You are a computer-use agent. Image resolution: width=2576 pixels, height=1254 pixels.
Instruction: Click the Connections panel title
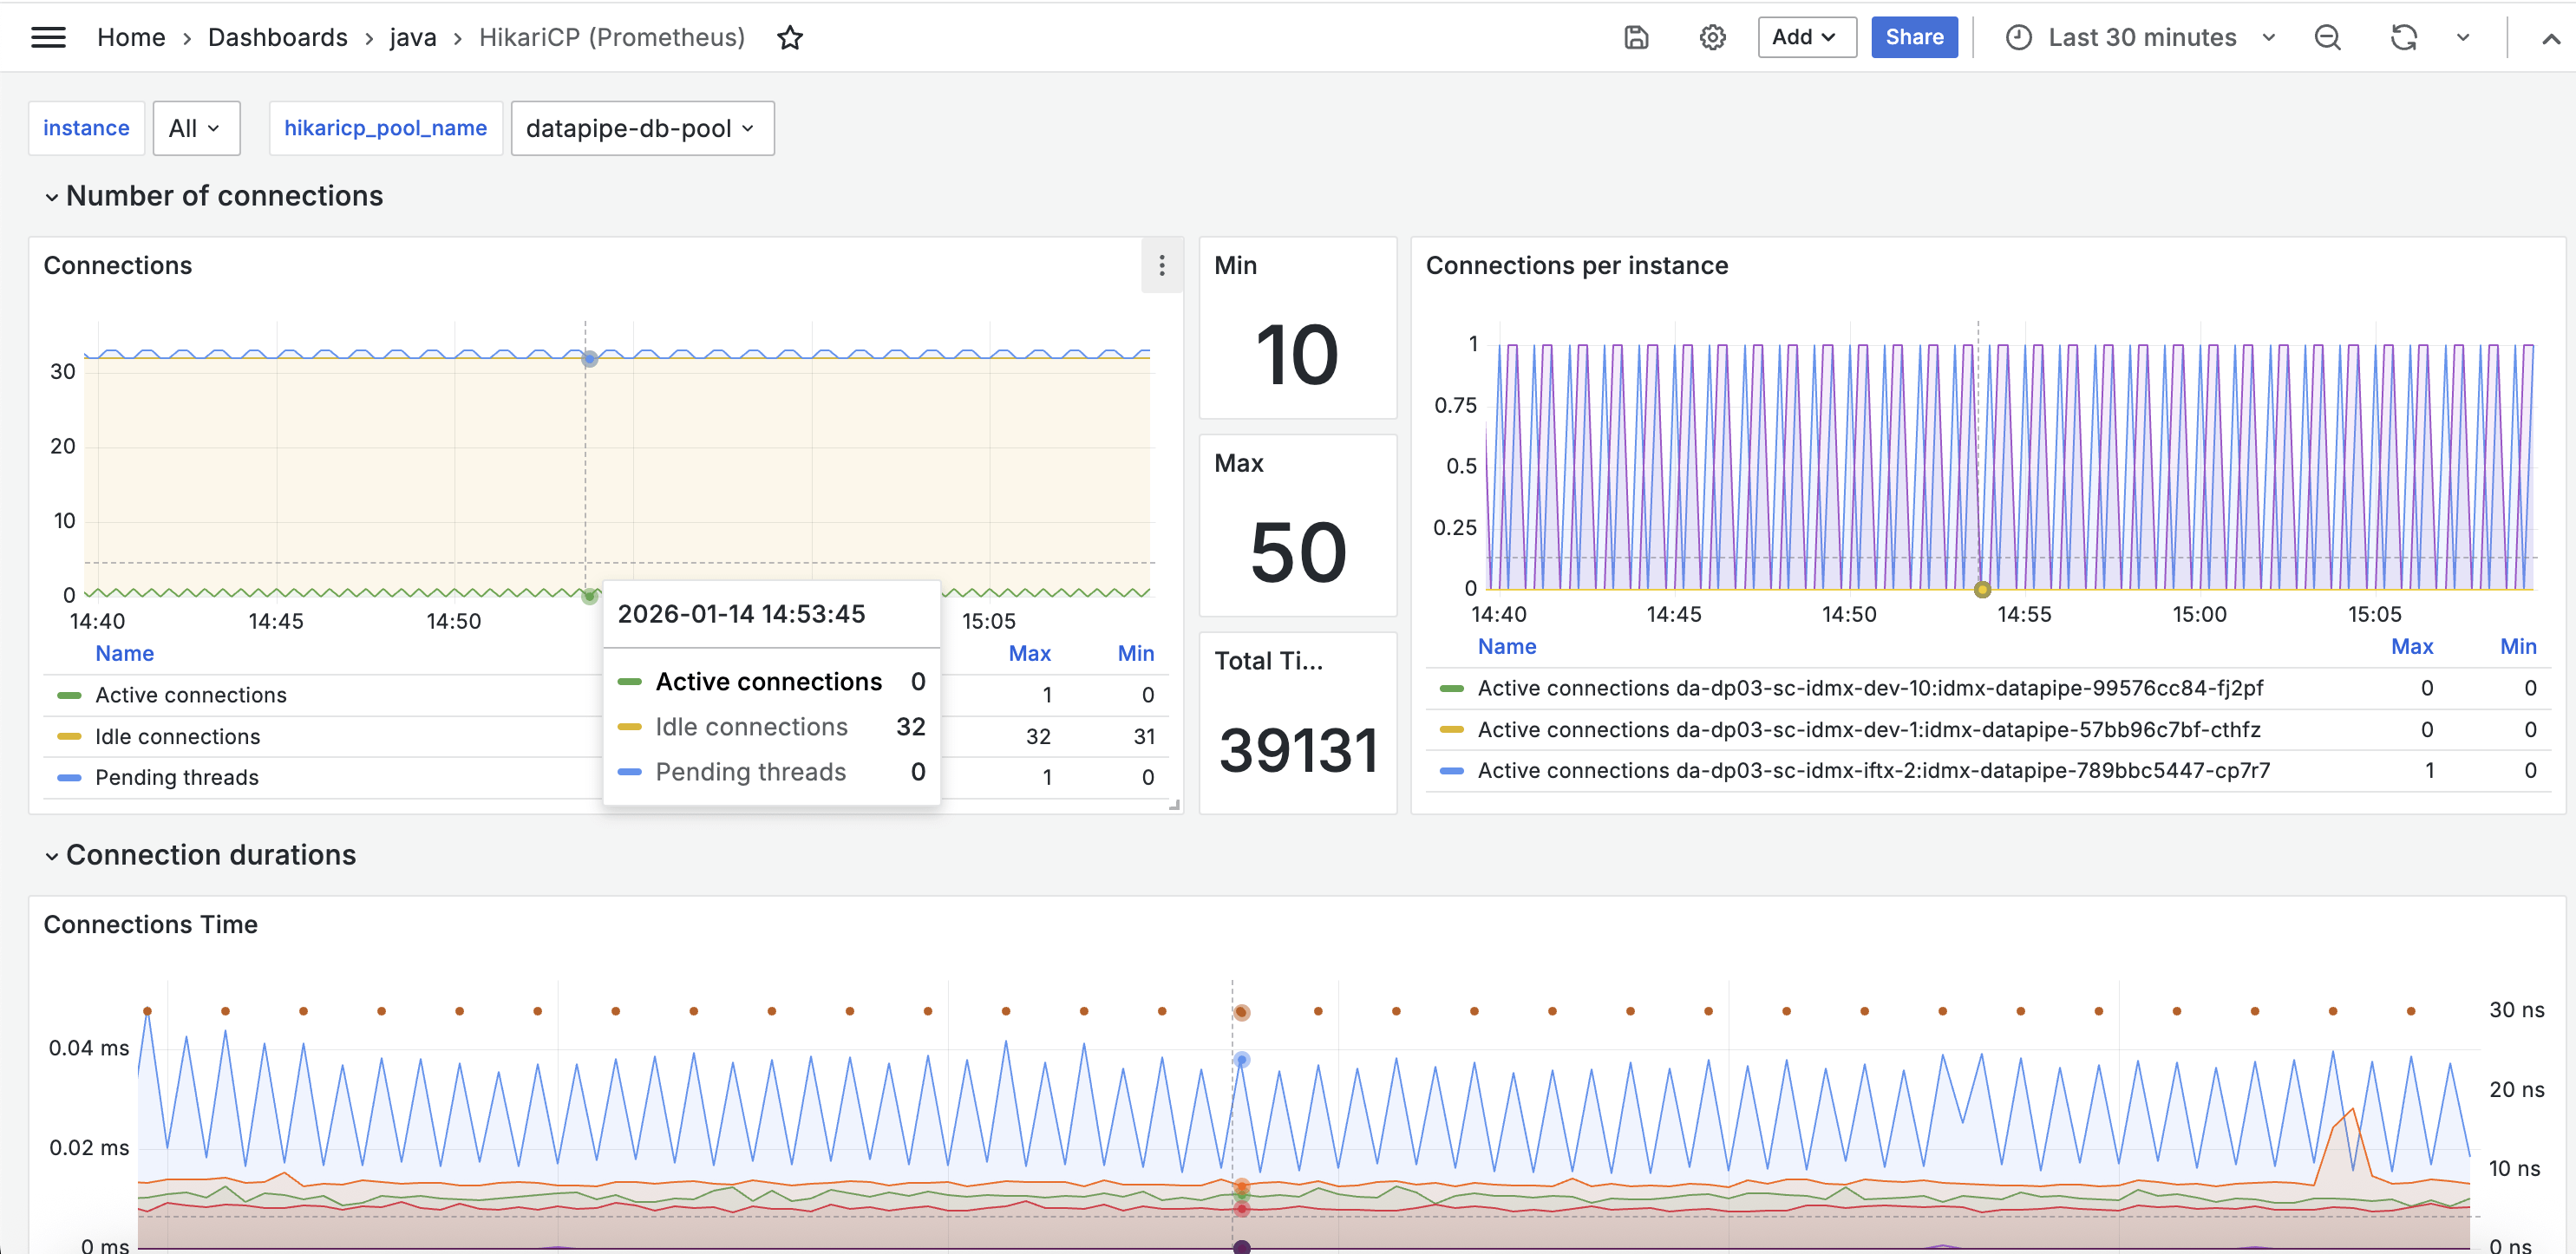117,265
